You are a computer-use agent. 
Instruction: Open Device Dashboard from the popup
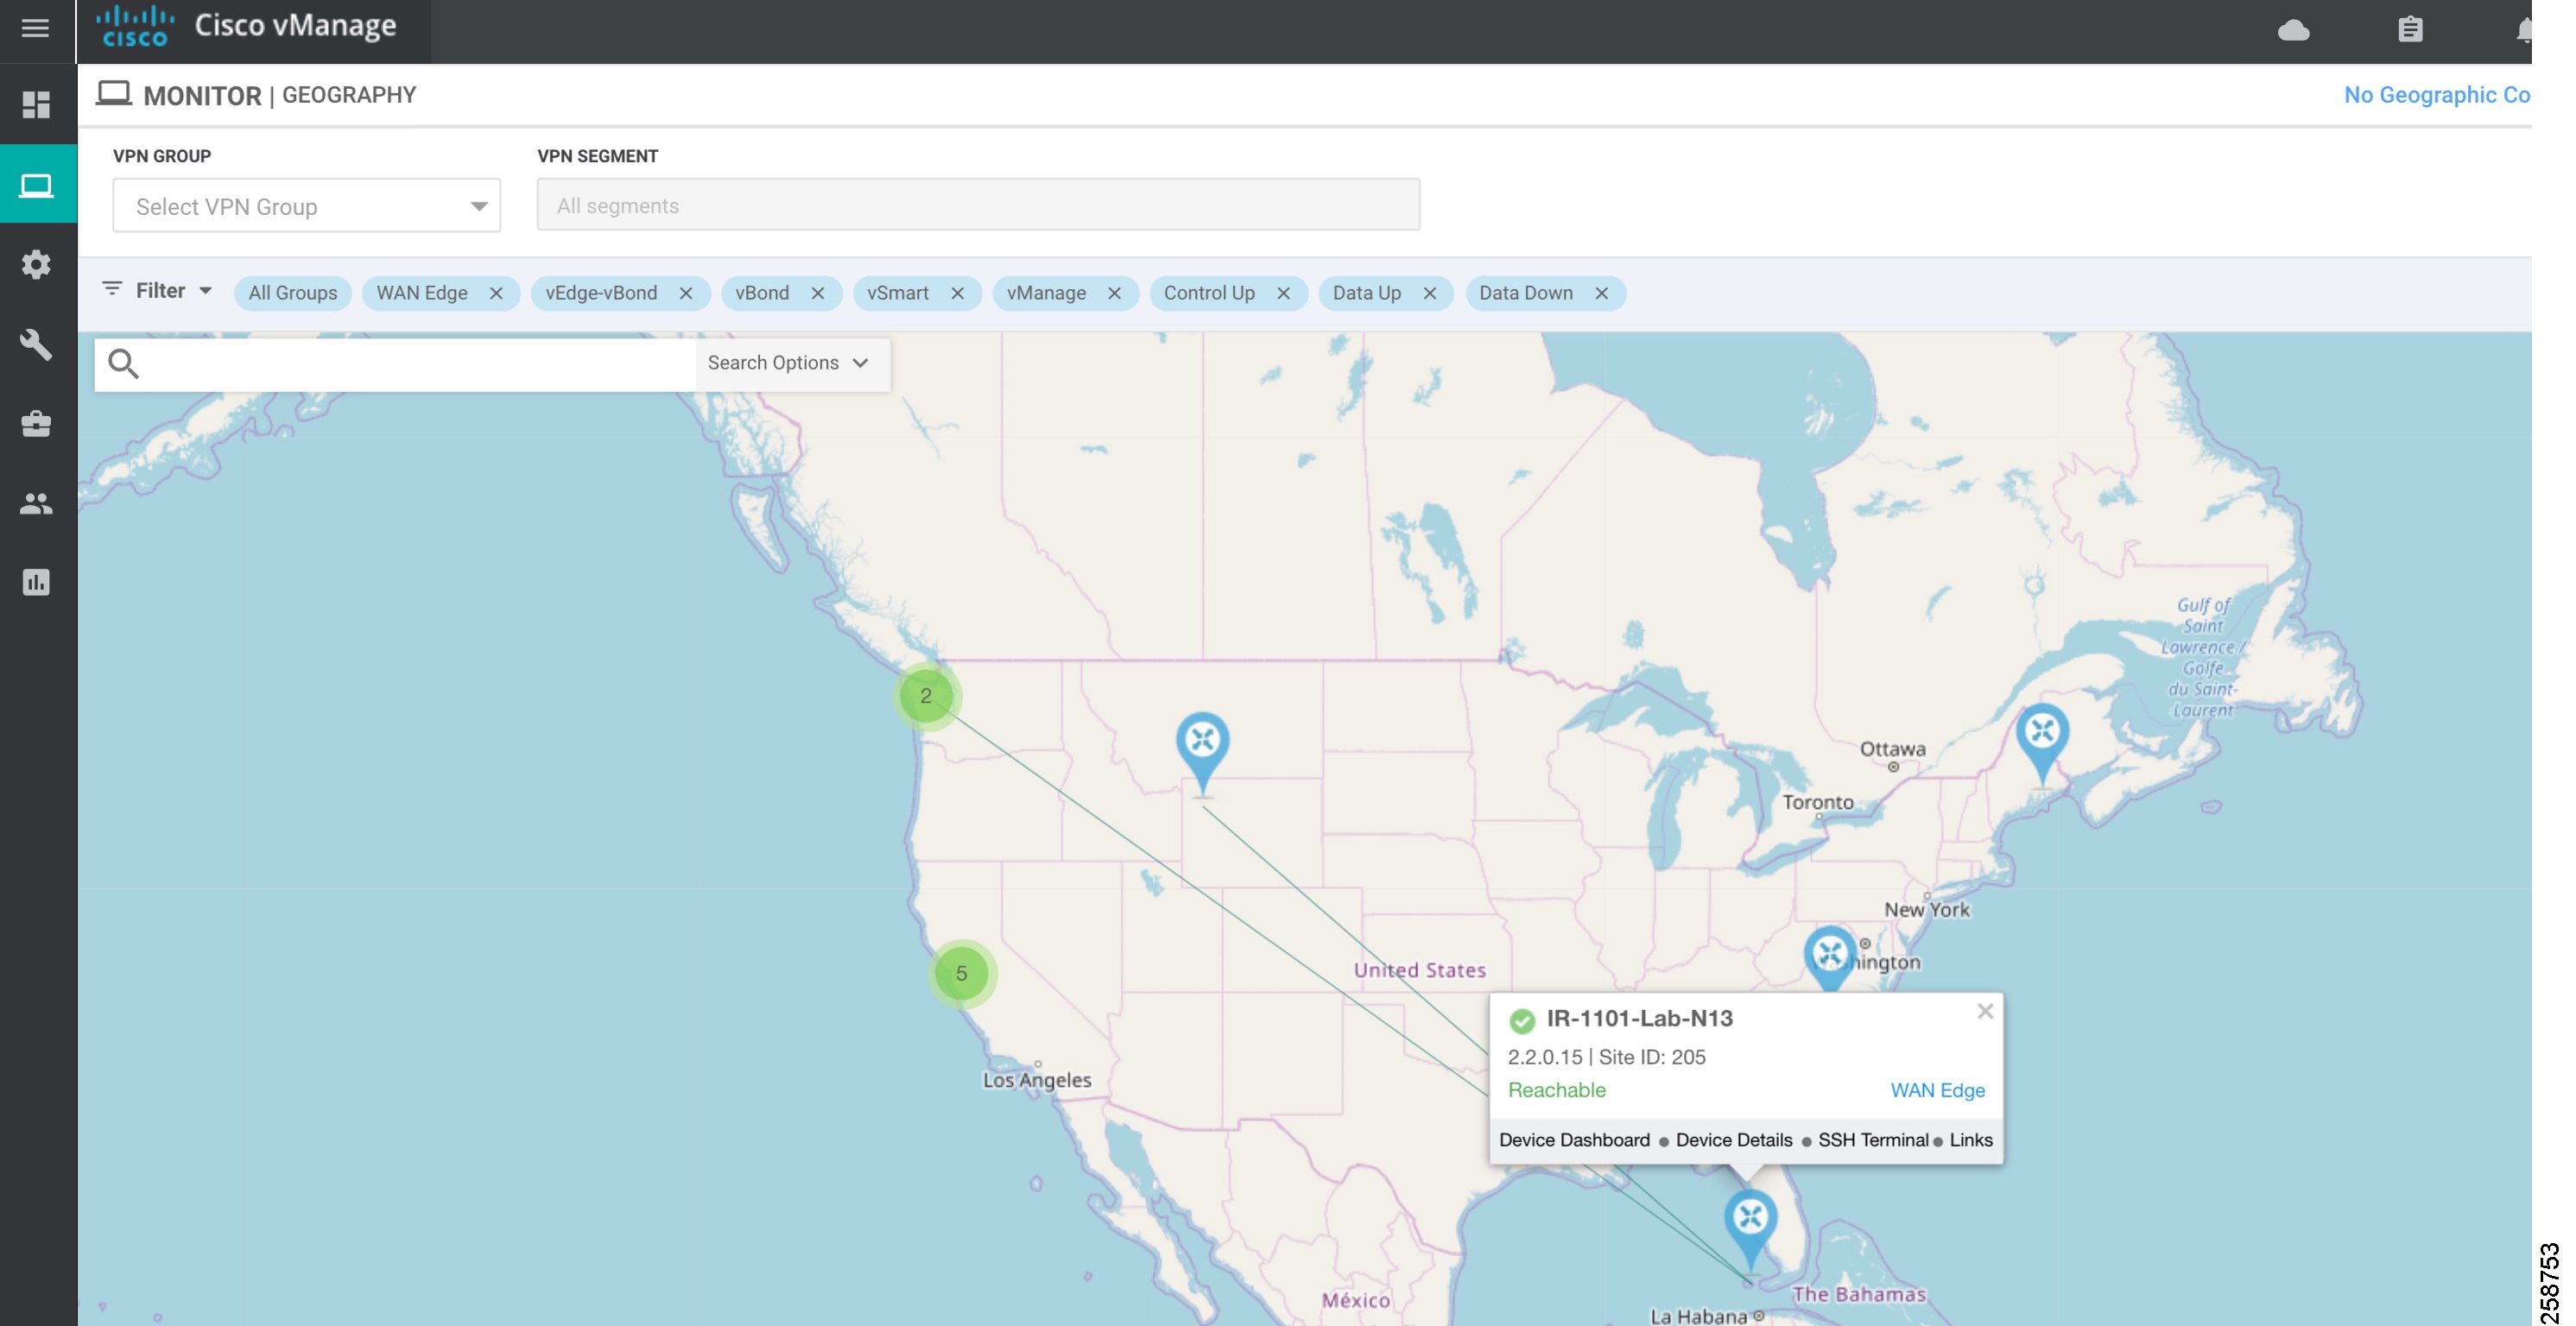(x=1574, y=1140)
